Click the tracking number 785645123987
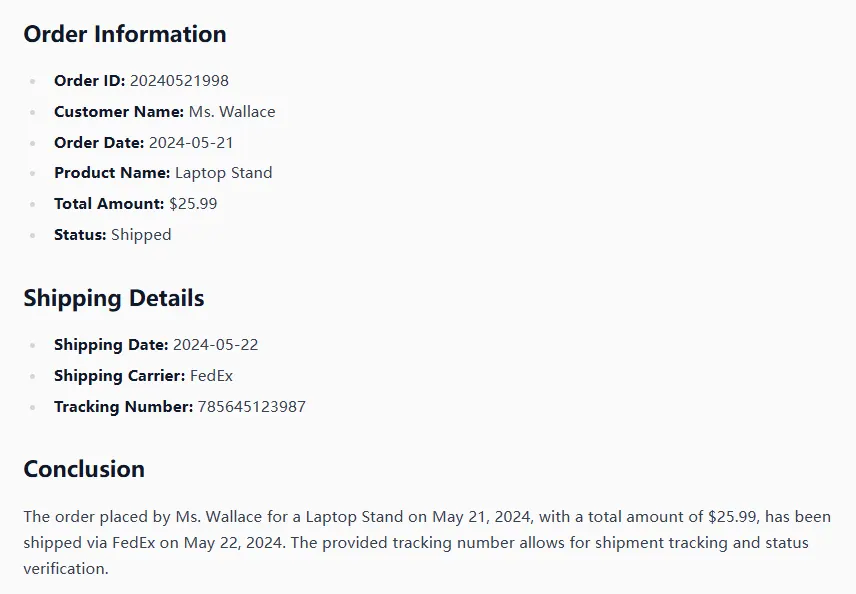Screen dimensions: 856x594 tap(252, 407)
